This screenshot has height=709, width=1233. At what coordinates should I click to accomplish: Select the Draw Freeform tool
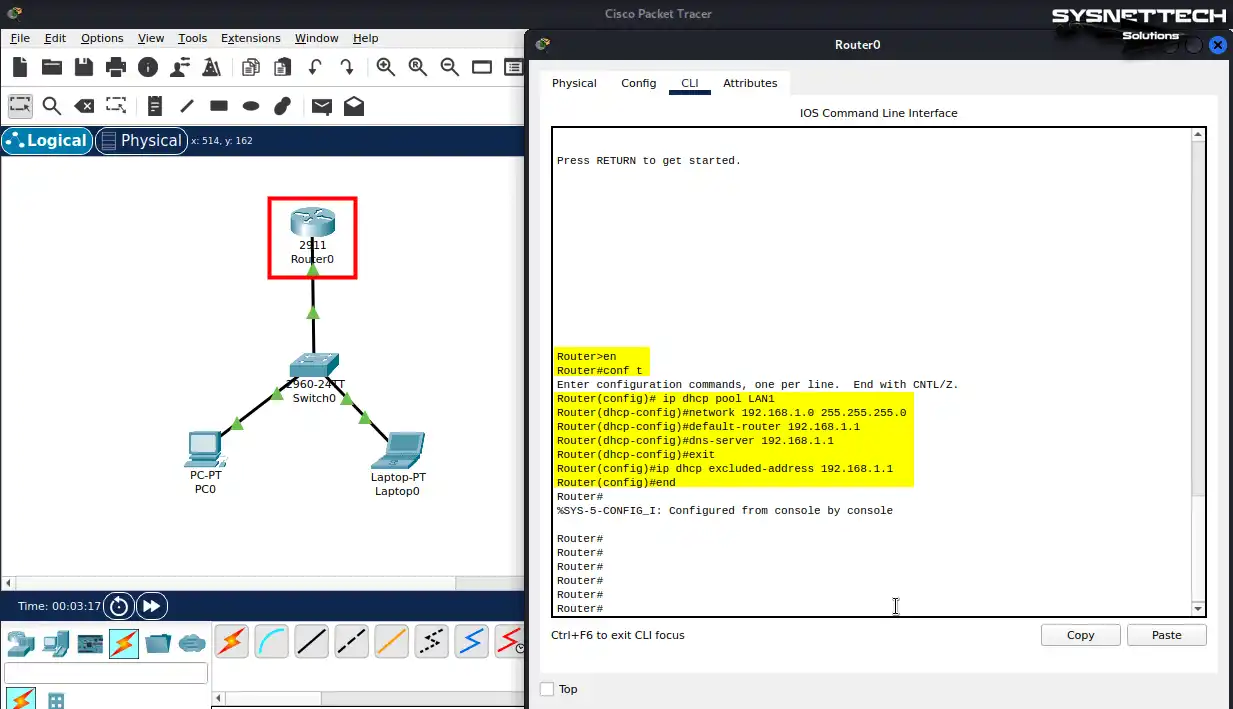pyautogui.click(x=283, y=105)
